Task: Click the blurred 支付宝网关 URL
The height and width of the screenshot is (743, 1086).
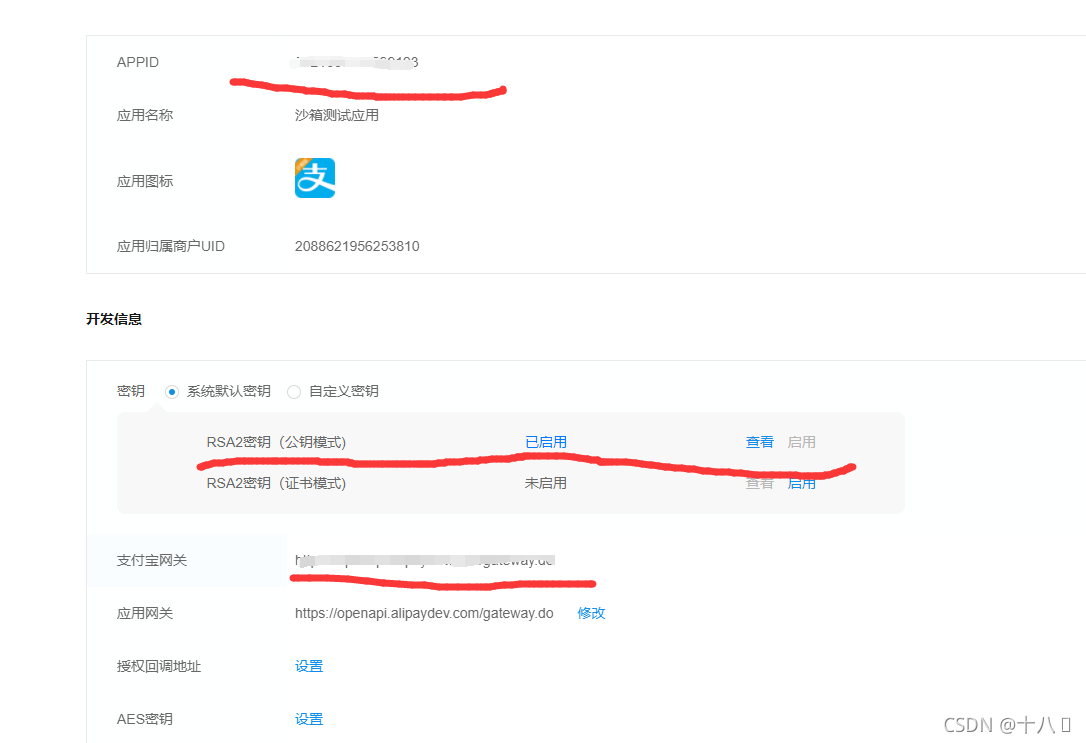Action: [x=424, y=560]
